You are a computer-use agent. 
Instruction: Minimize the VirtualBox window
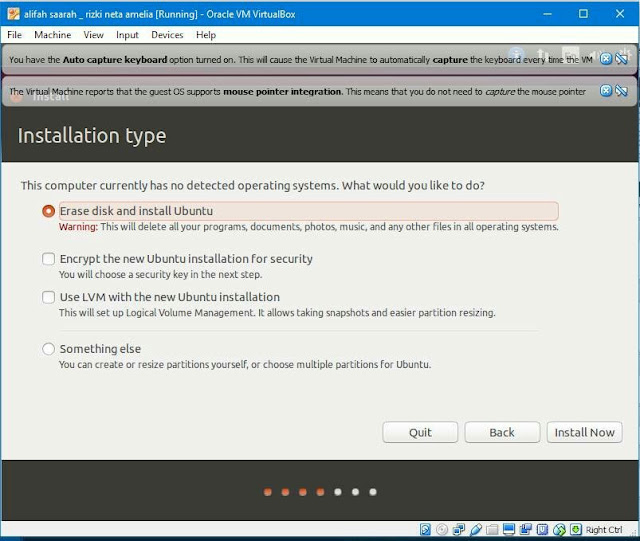[x=547, y=14]
